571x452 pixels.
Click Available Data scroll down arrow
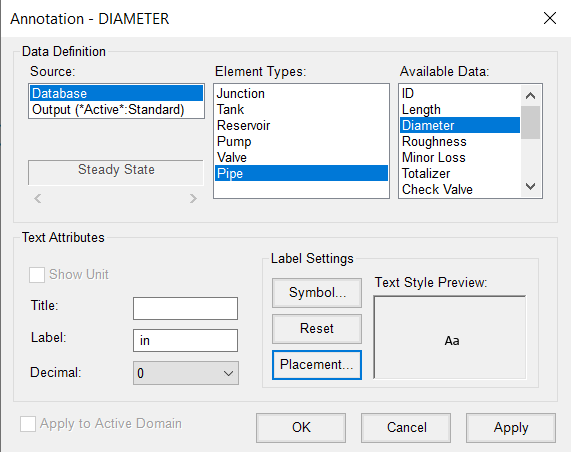pos(531,187)
